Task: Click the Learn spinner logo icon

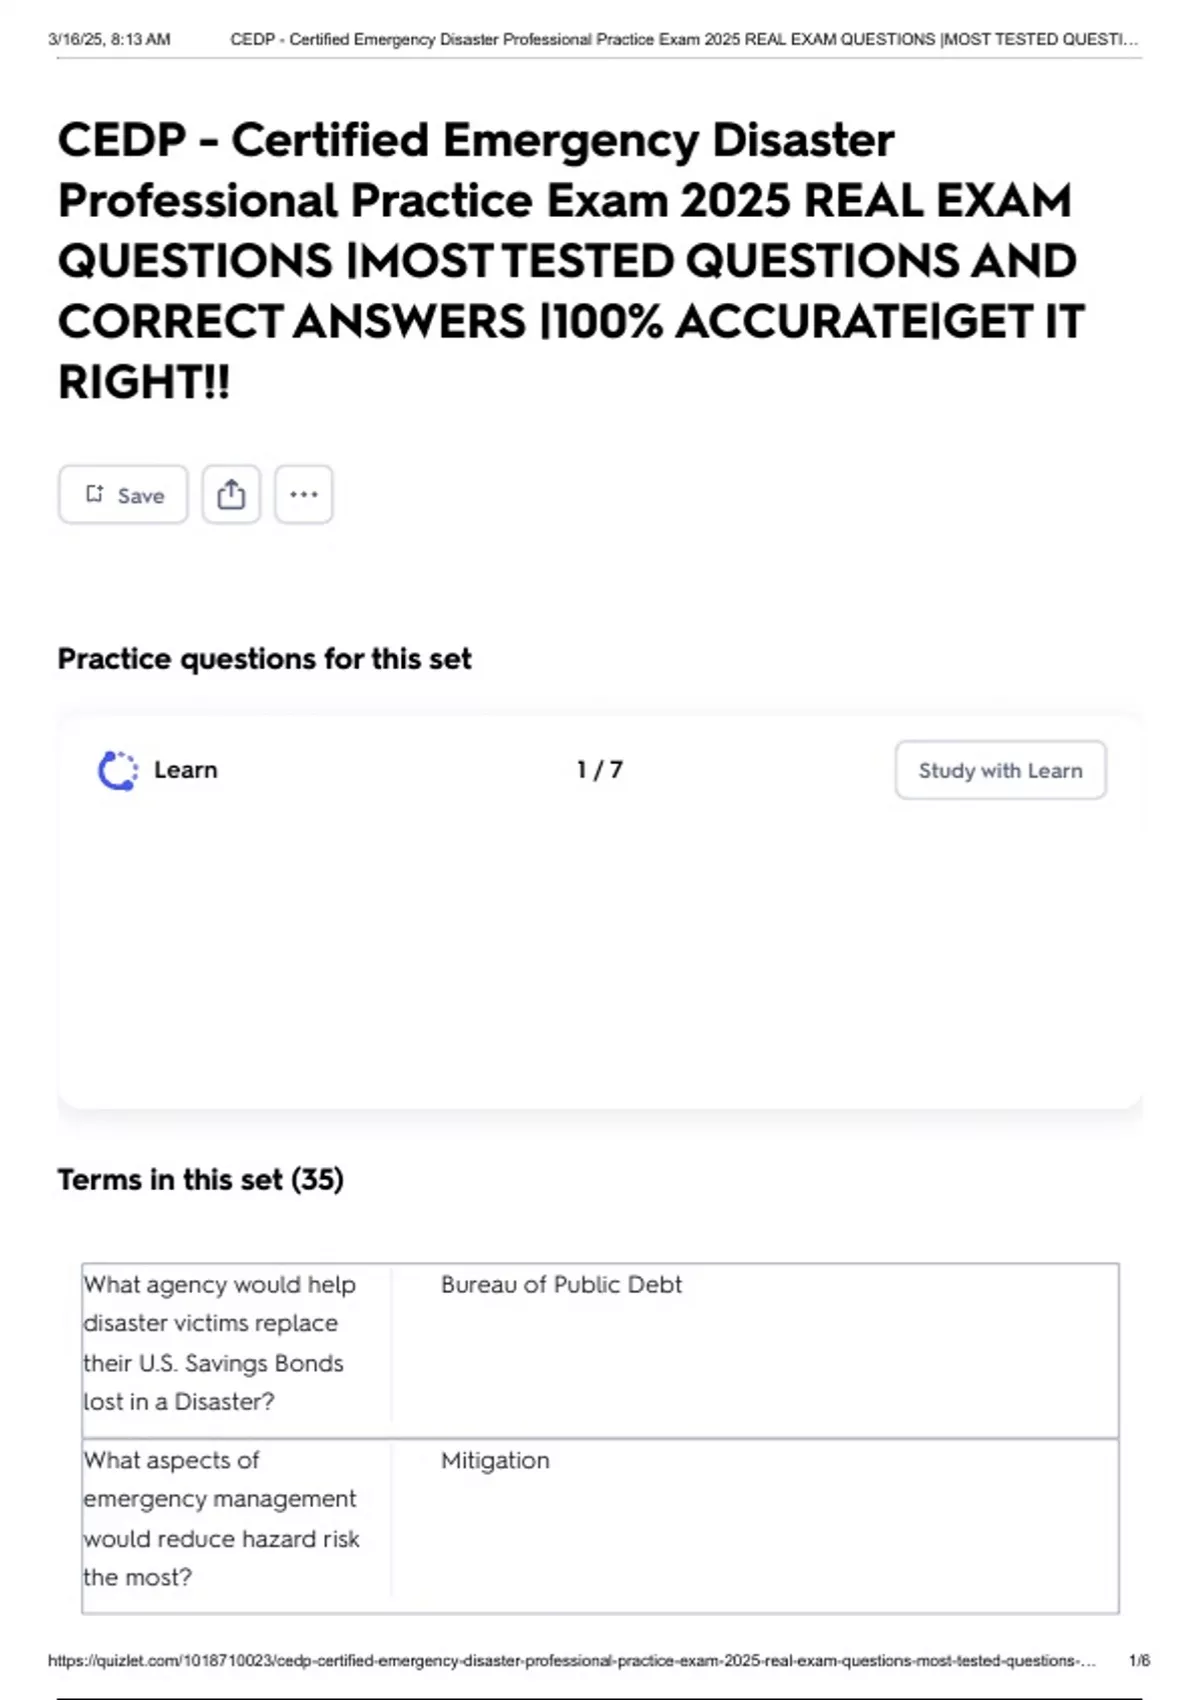Action: pos(118,771)
